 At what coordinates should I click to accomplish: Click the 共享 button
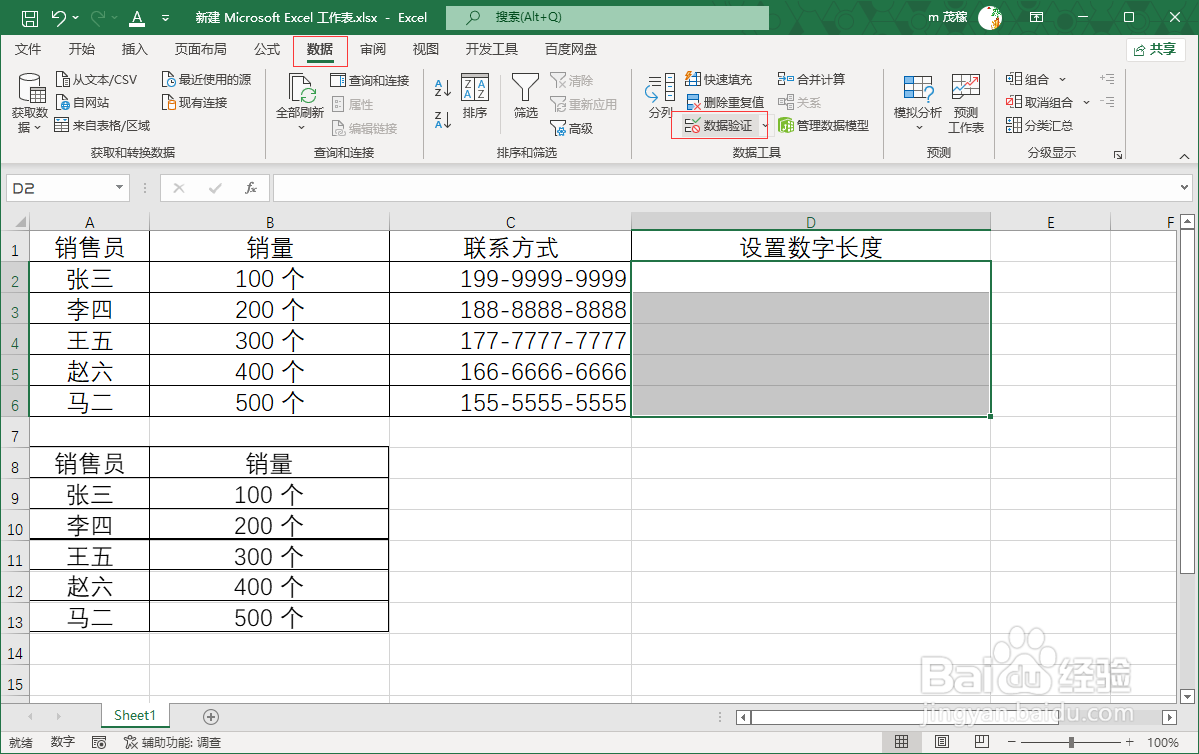tap(1155, 48)
